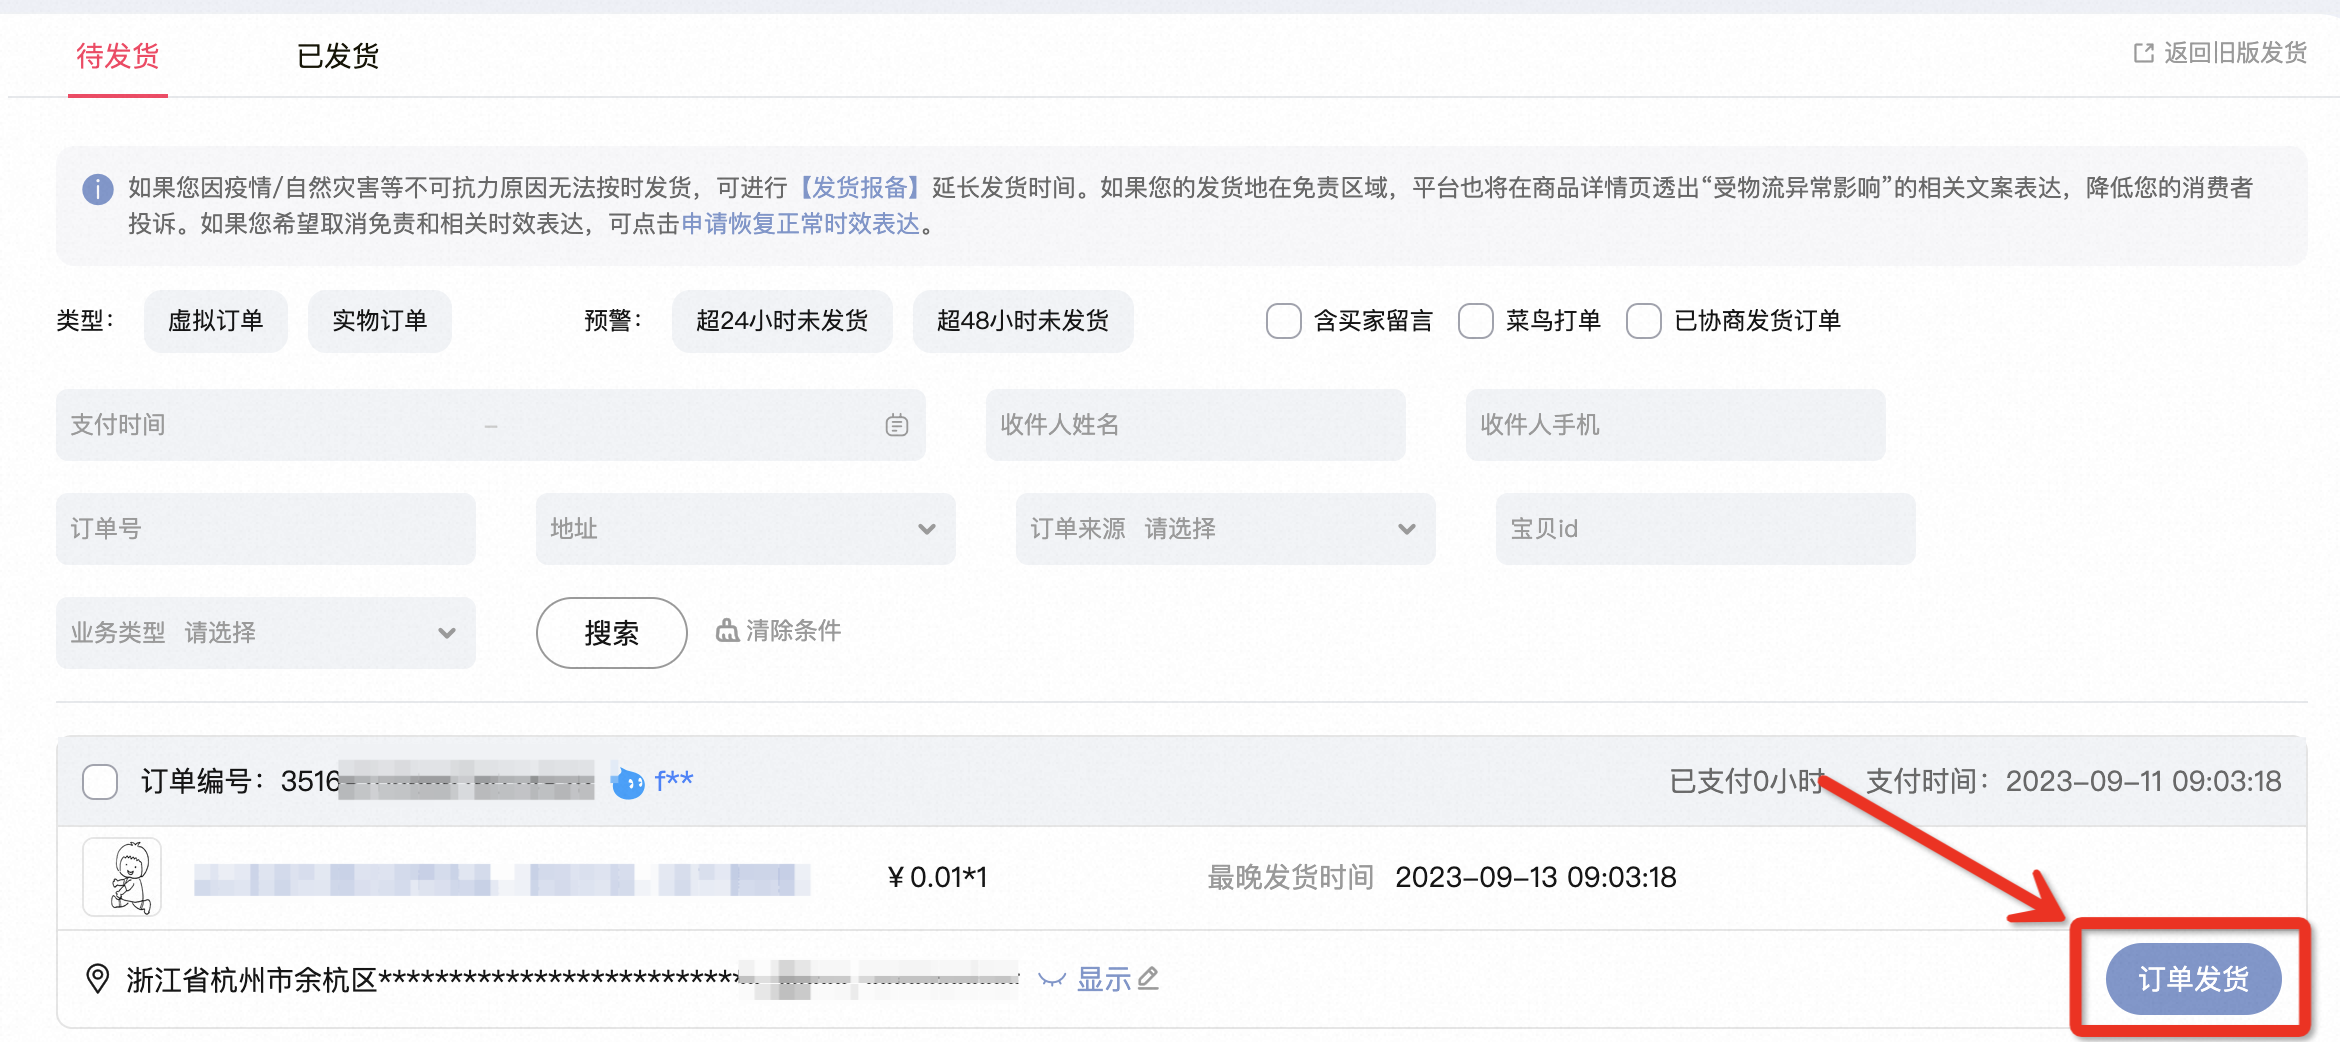Enable the 含买家留言 checkbox
2340x1042 pixels.
[1283, 321]
